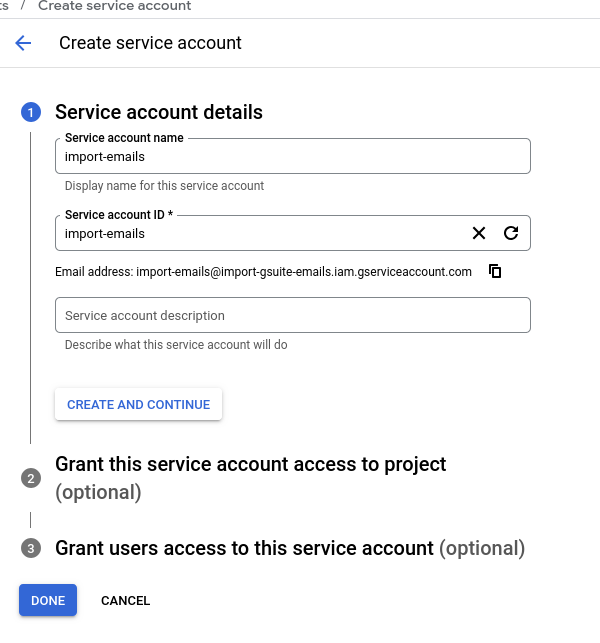Cancel creating the service account
The width and height of the screenshot is (600, 643).
125,600
